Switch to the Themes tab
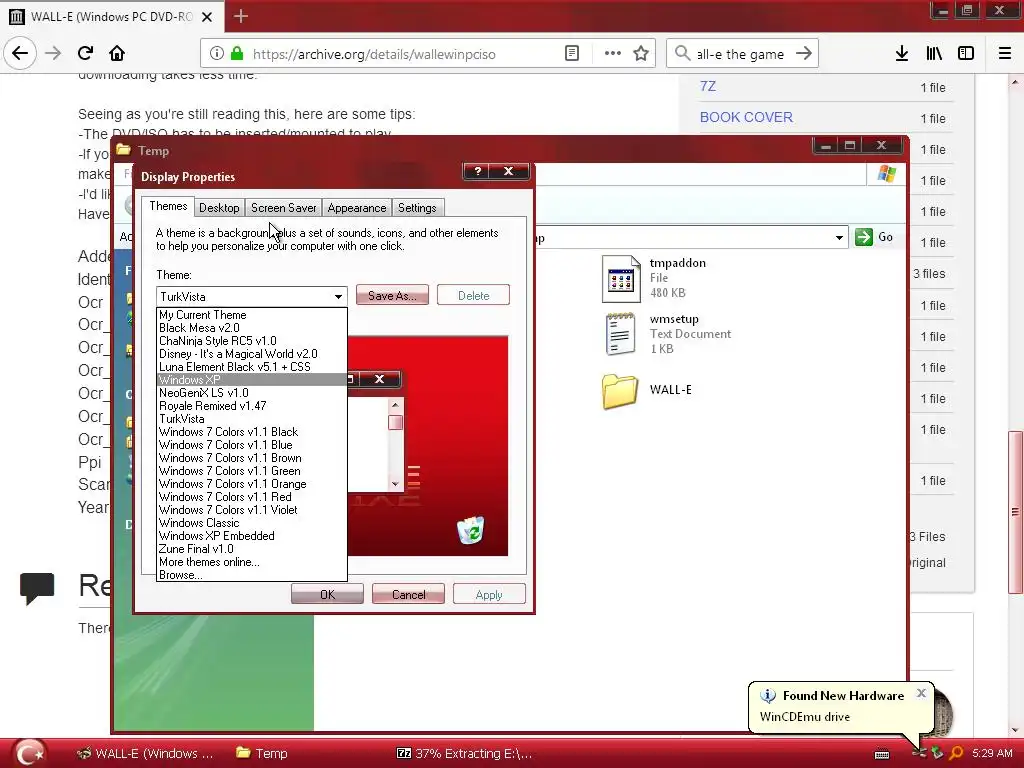The width and height of the screenshot is (1024, 768). pos(168,206)
